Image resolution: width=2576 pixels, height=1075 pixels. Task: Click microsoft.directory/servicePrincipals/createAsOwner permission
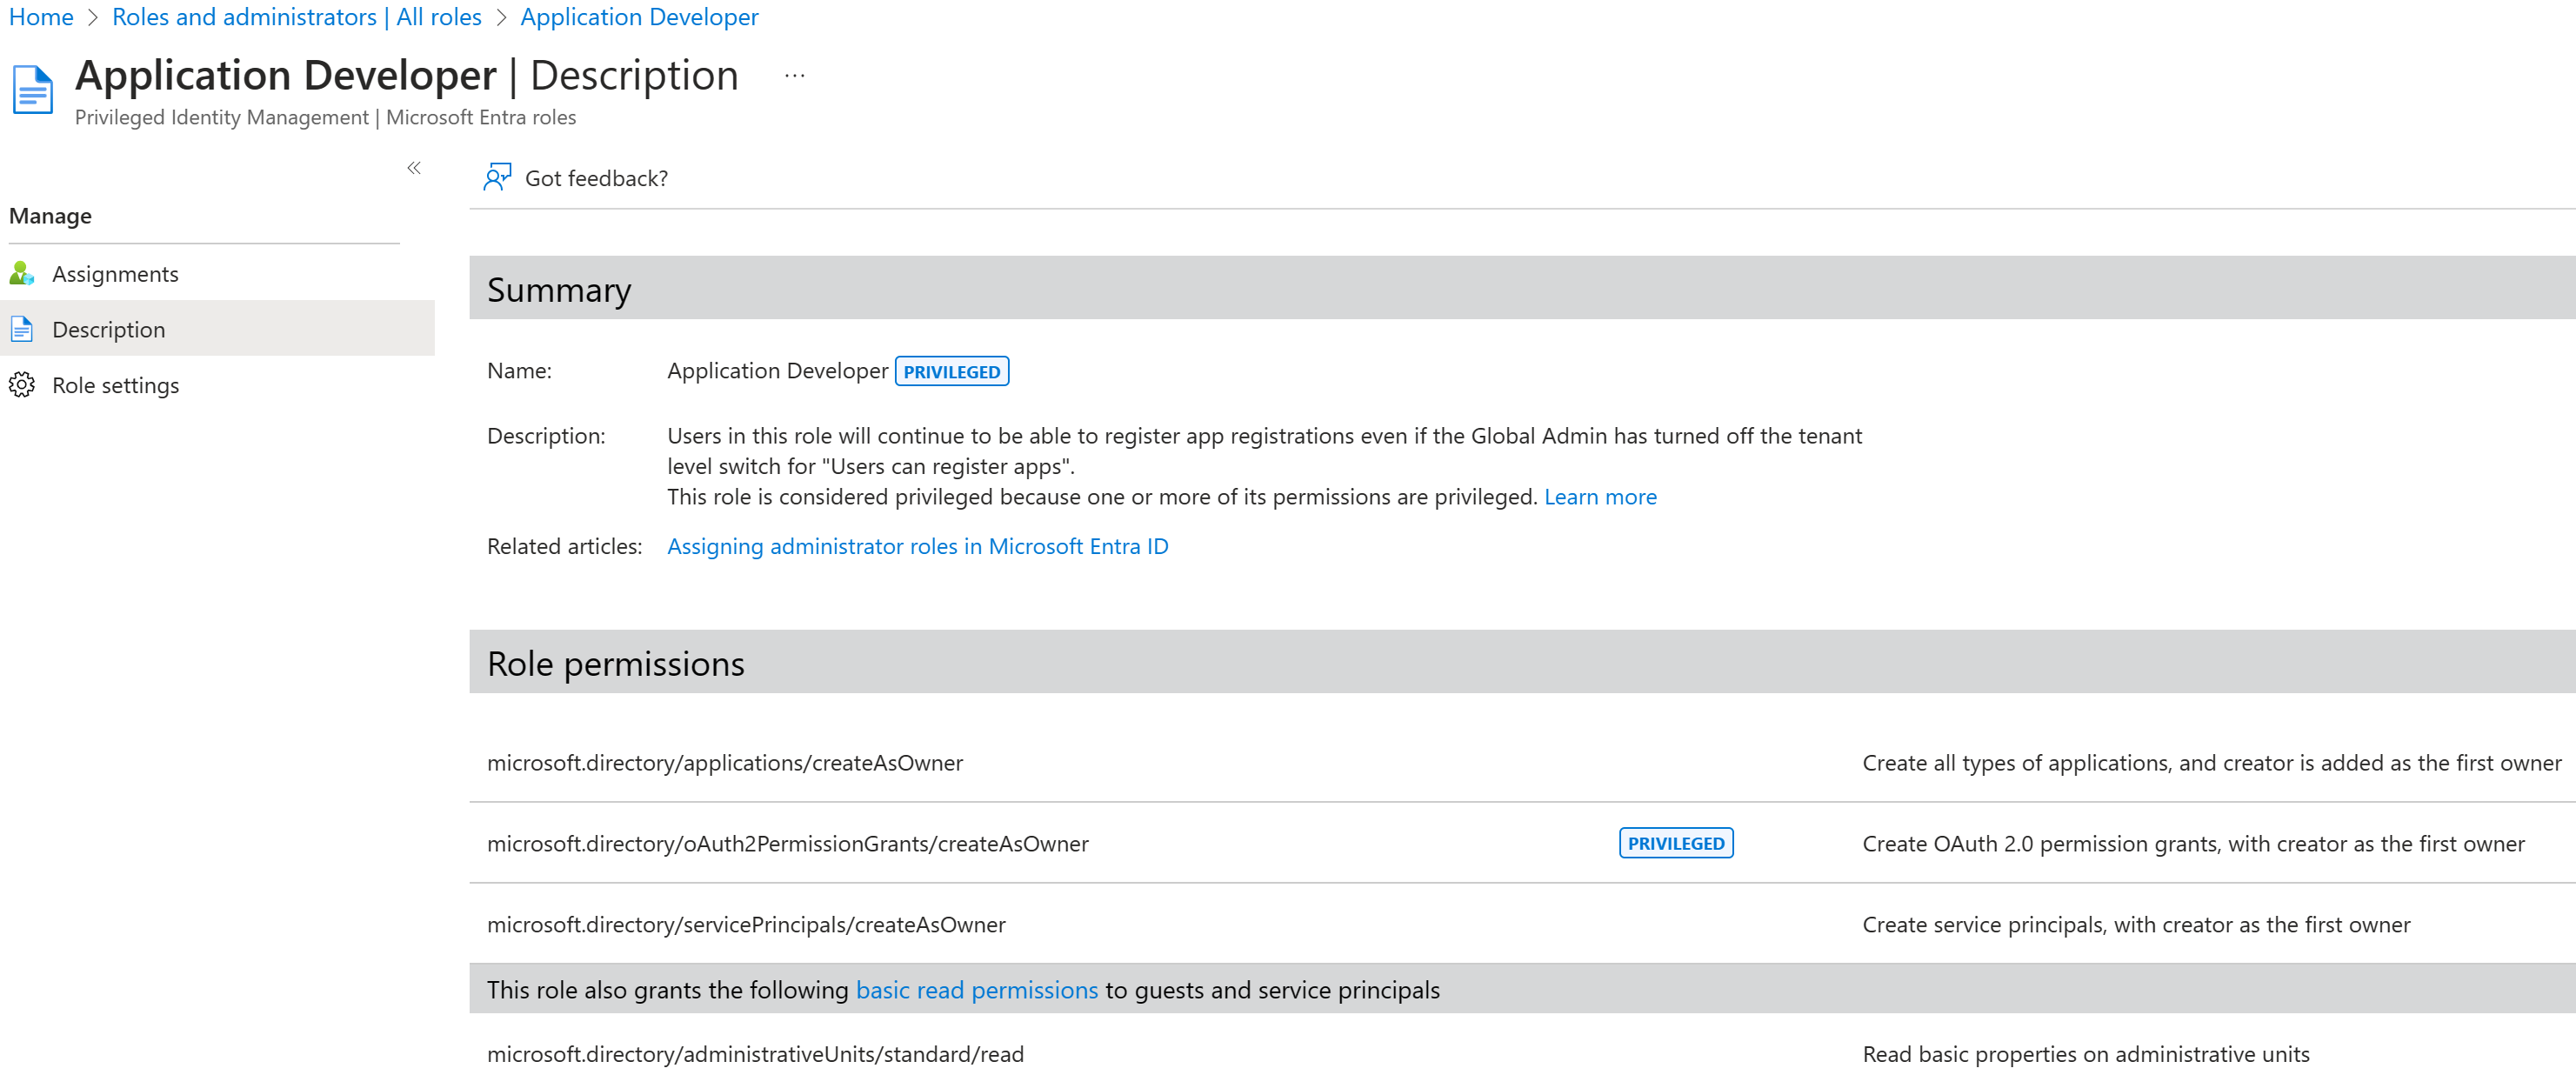[x=746, y=925]
